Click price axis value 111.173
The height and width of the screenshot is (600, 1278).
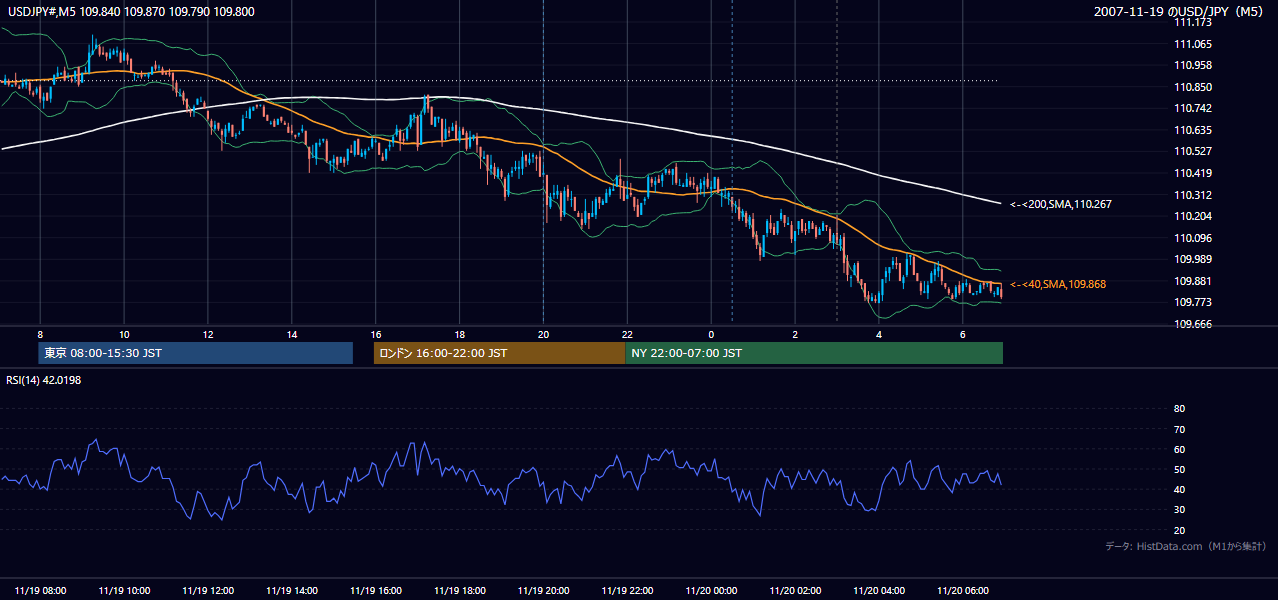point(1193,22)
